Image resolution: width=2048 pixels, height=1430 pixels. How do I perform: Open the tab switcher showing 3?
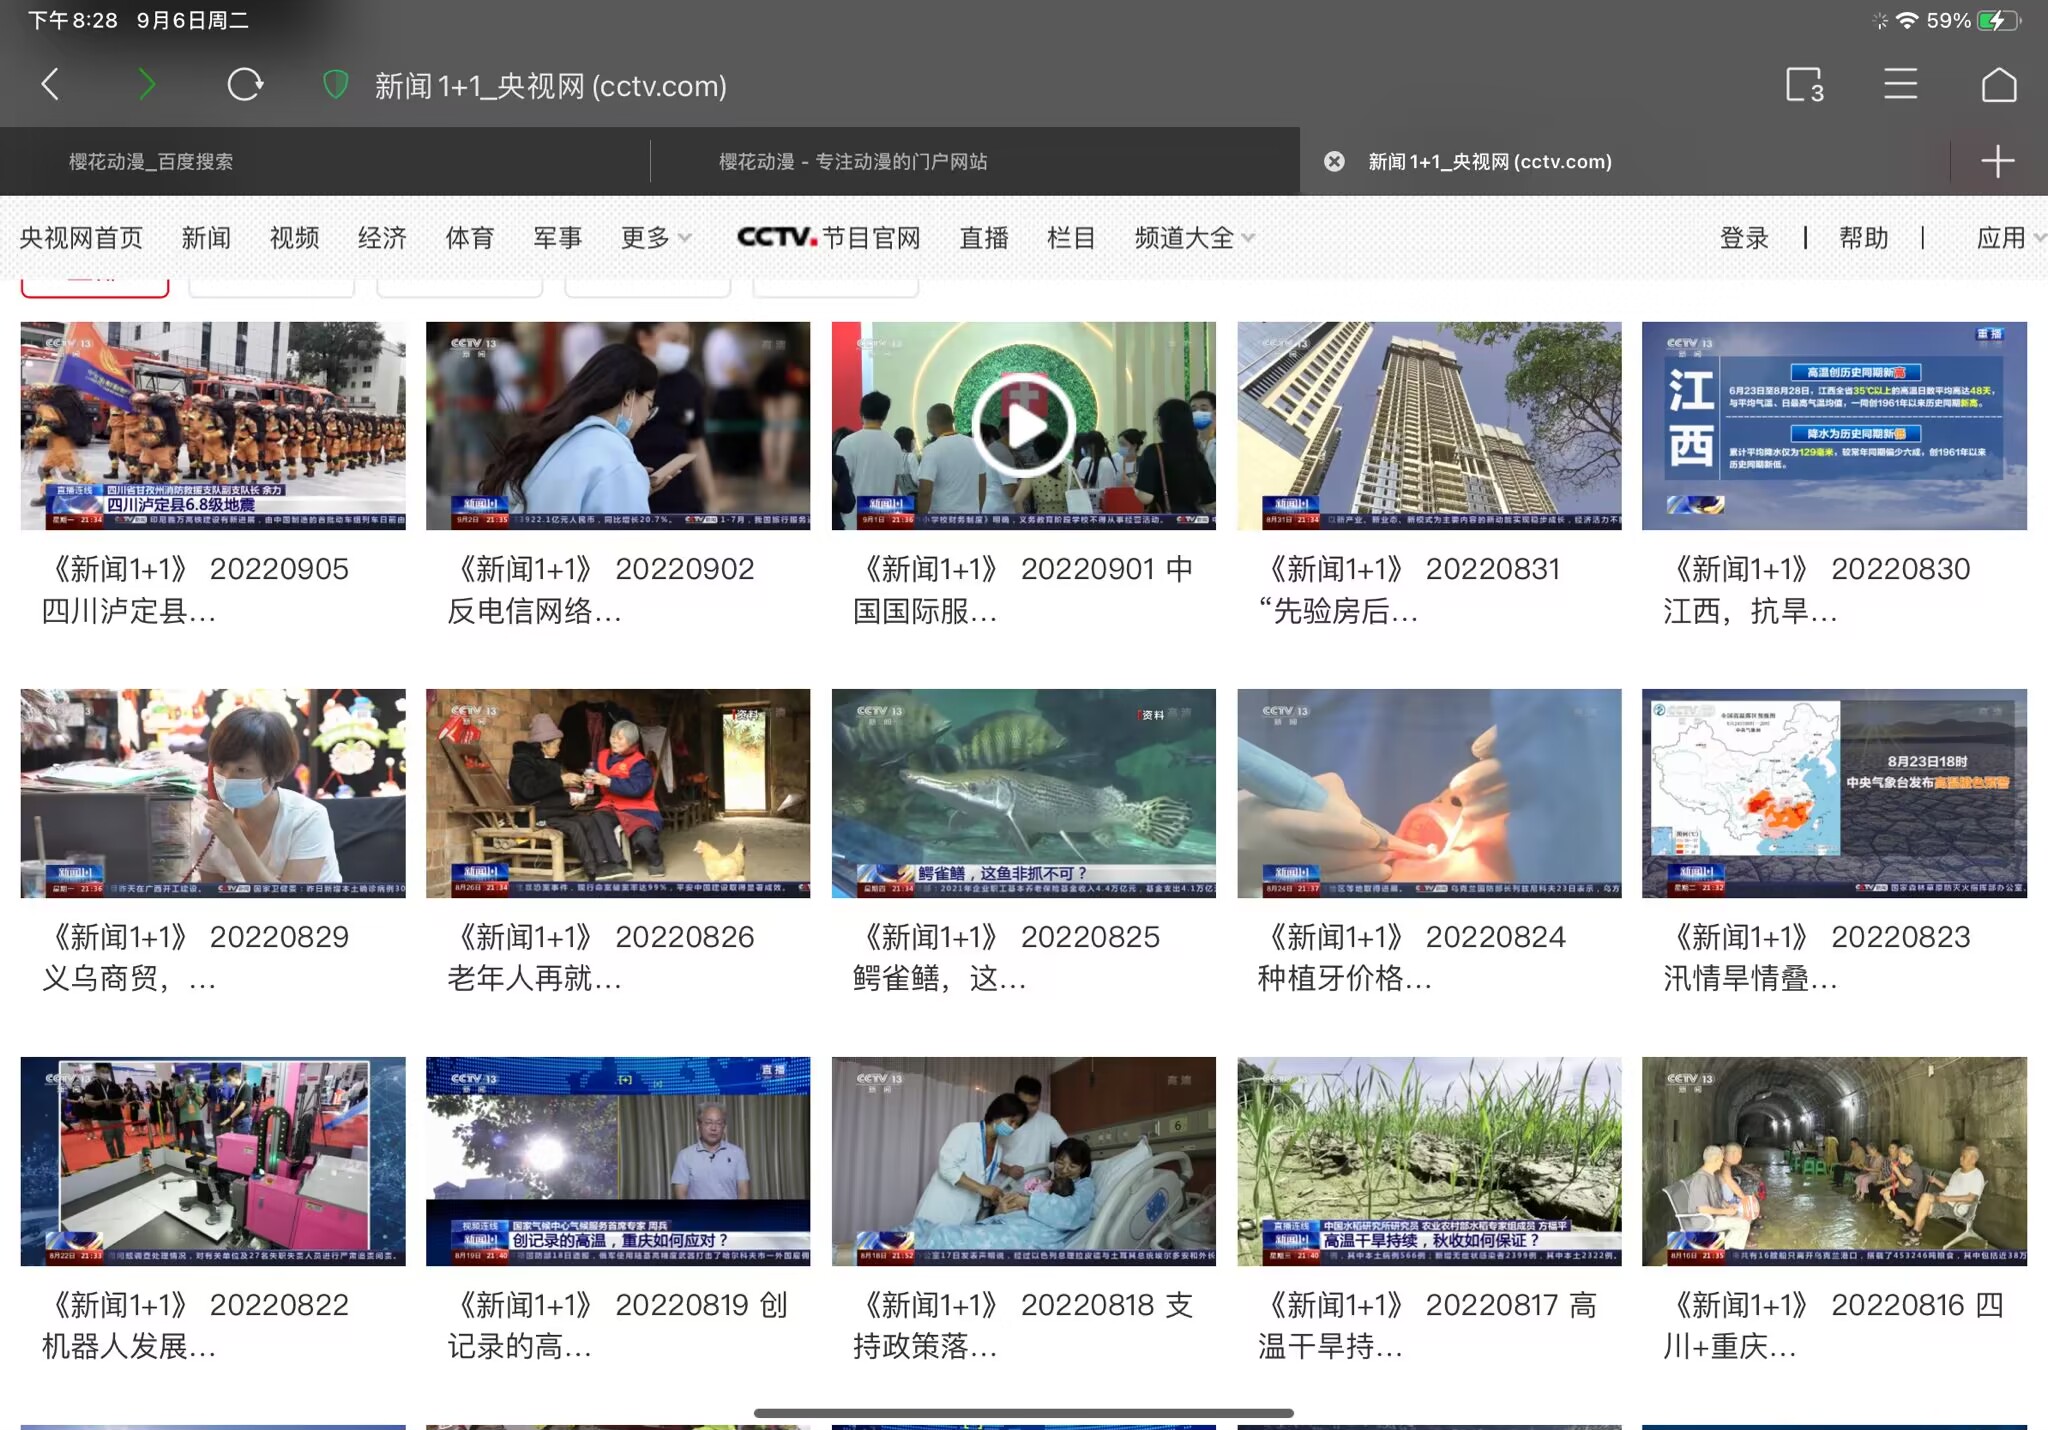pyautogui.click(x=1804, y=85)
